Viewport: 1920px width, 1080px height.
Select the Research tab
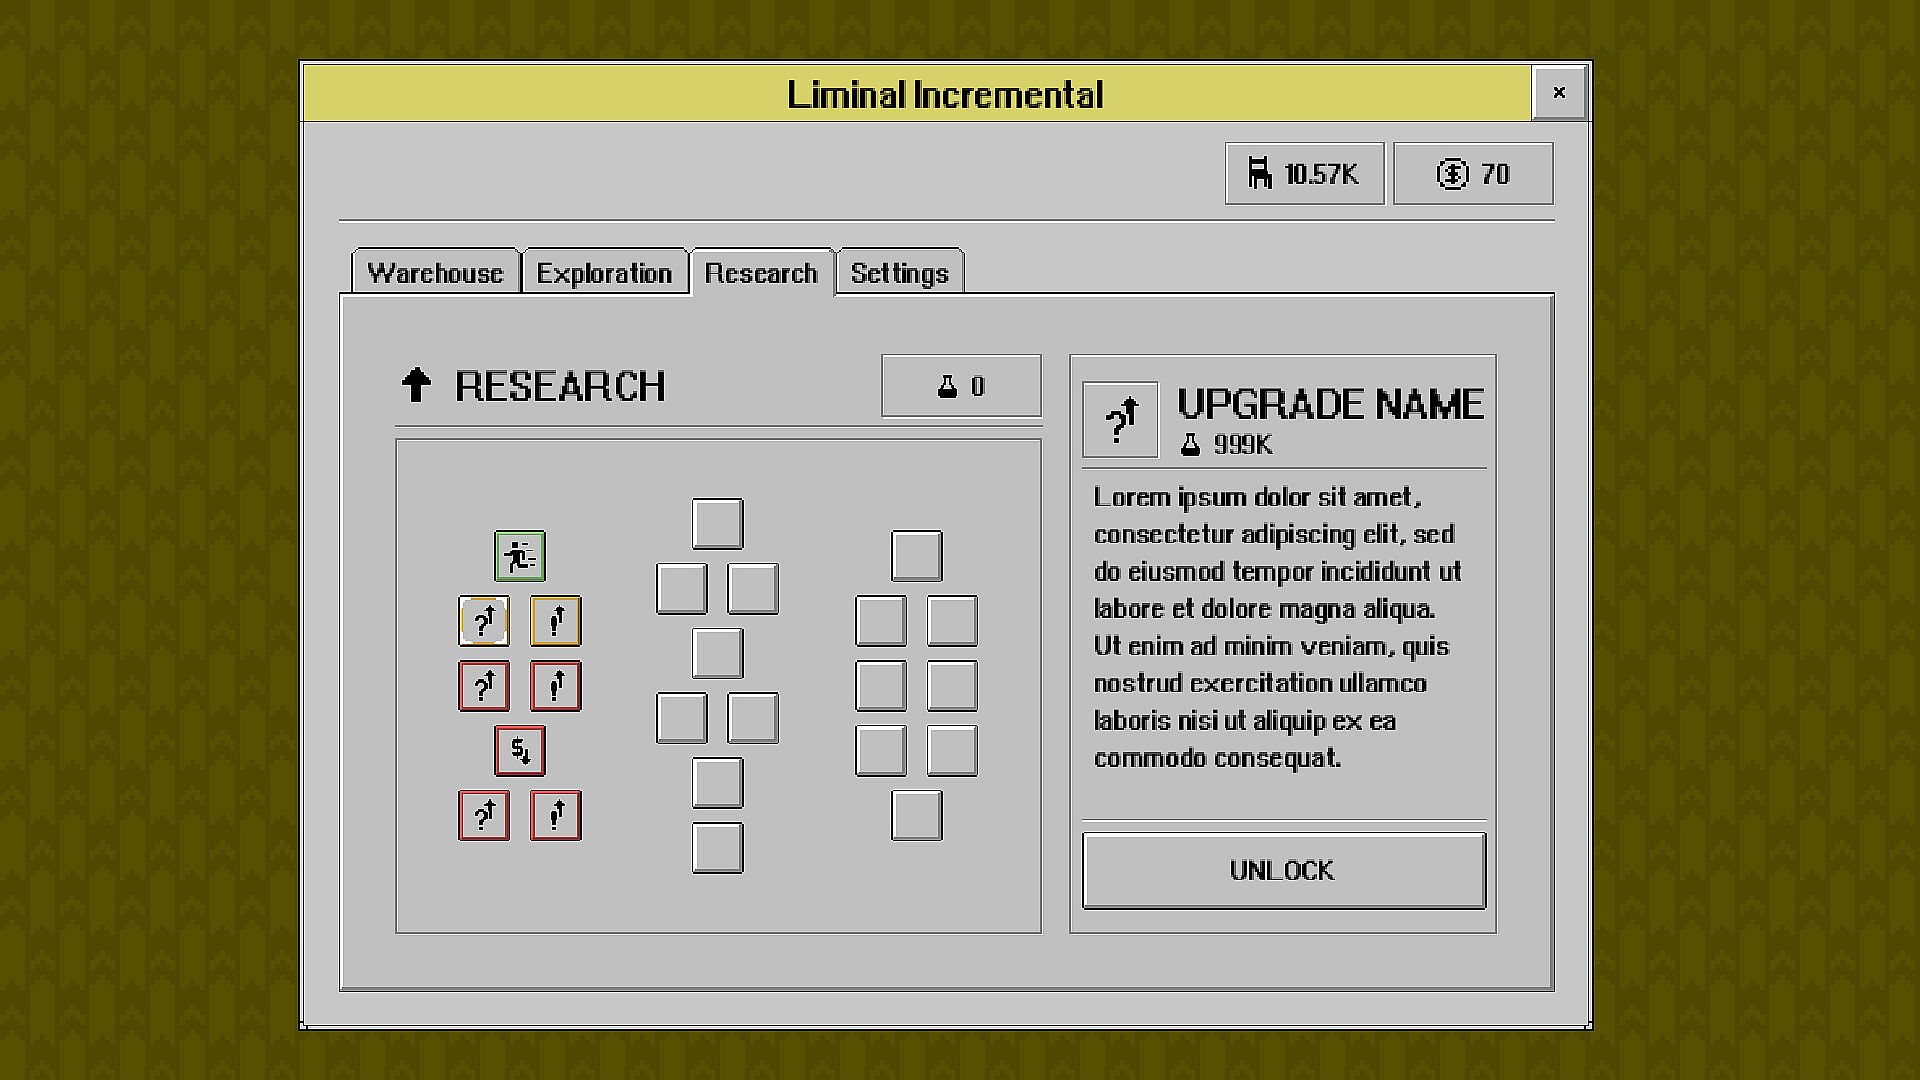pyautogui.click(x=761, y=273)
